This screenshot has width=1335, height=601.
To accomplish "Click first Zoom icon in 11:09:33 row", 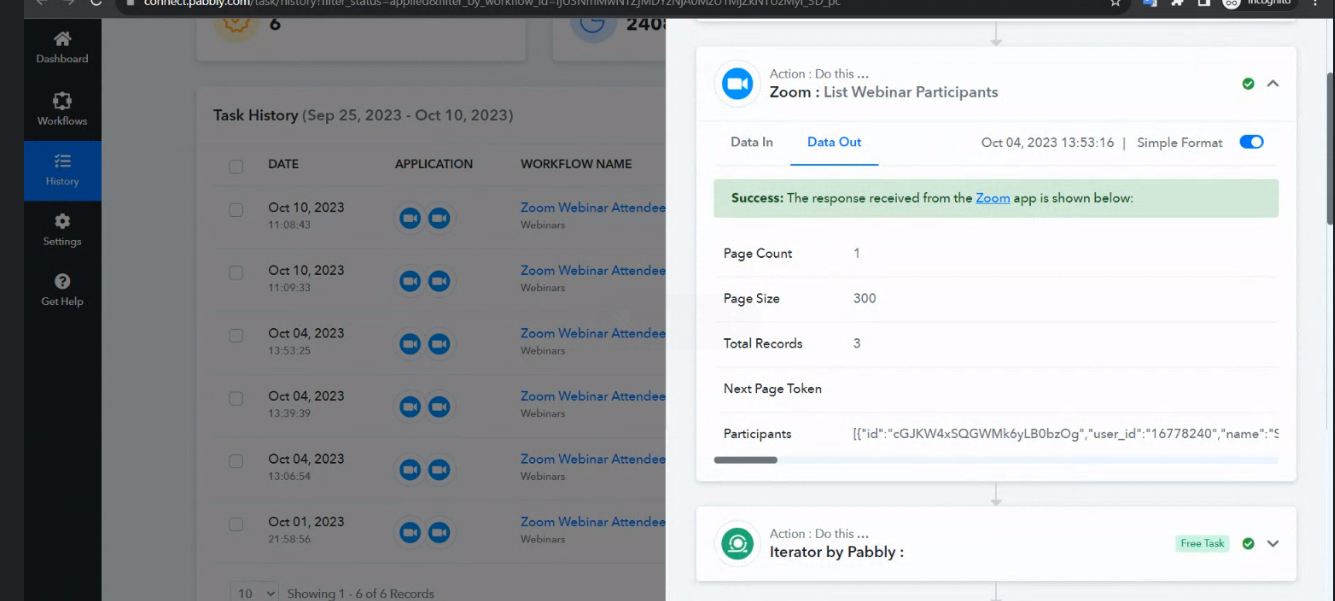I will (x=410, y=281).
